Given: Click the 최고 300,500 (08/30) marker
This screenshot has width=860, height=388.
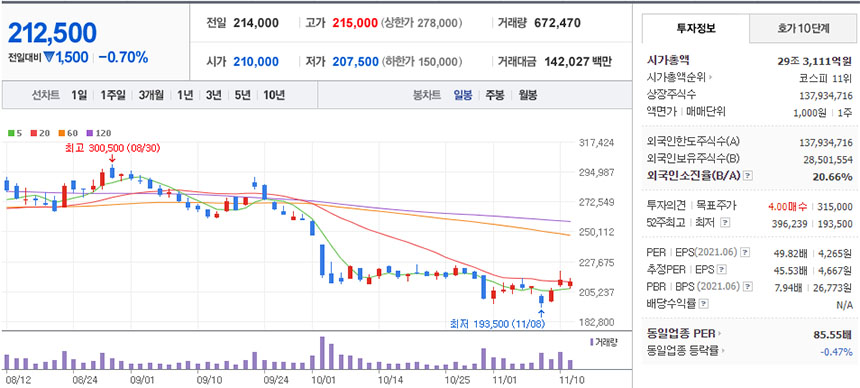Looking at the screenshot, I should pyautogui.click(x=112, y=149).
